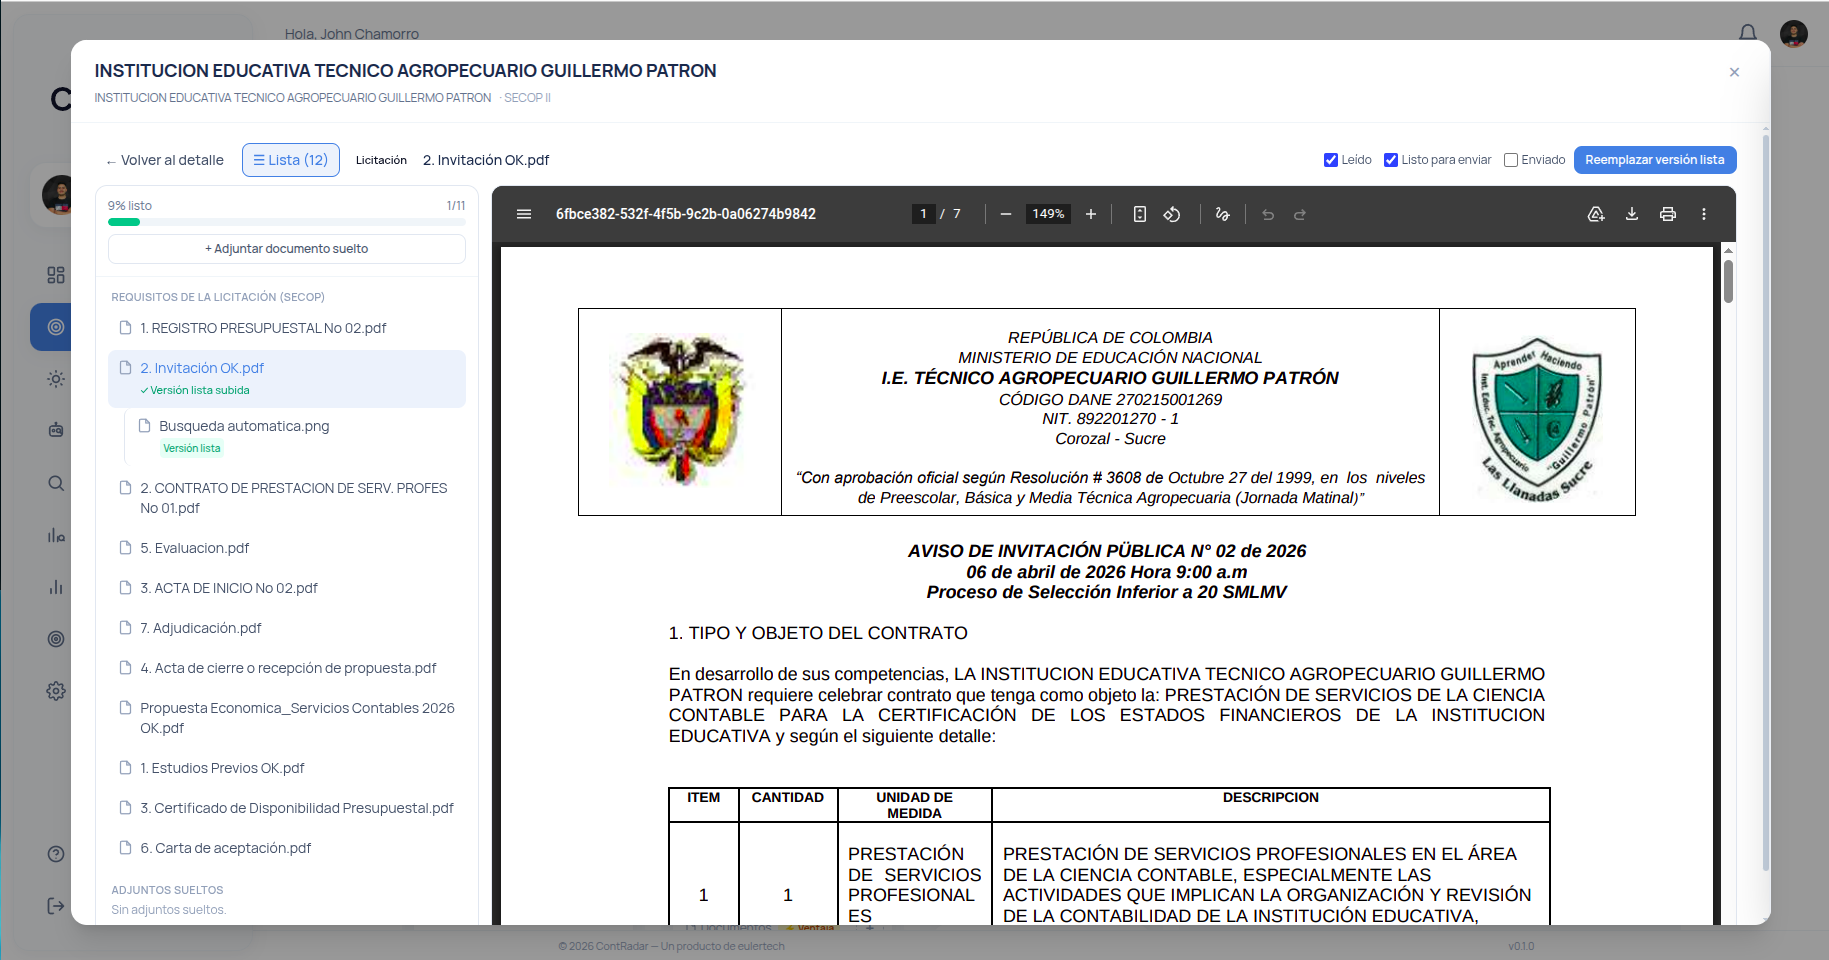Open 1. Estudios Previos OK.pdf
The height and width of the screenshot is (960, 1829).
287,768
